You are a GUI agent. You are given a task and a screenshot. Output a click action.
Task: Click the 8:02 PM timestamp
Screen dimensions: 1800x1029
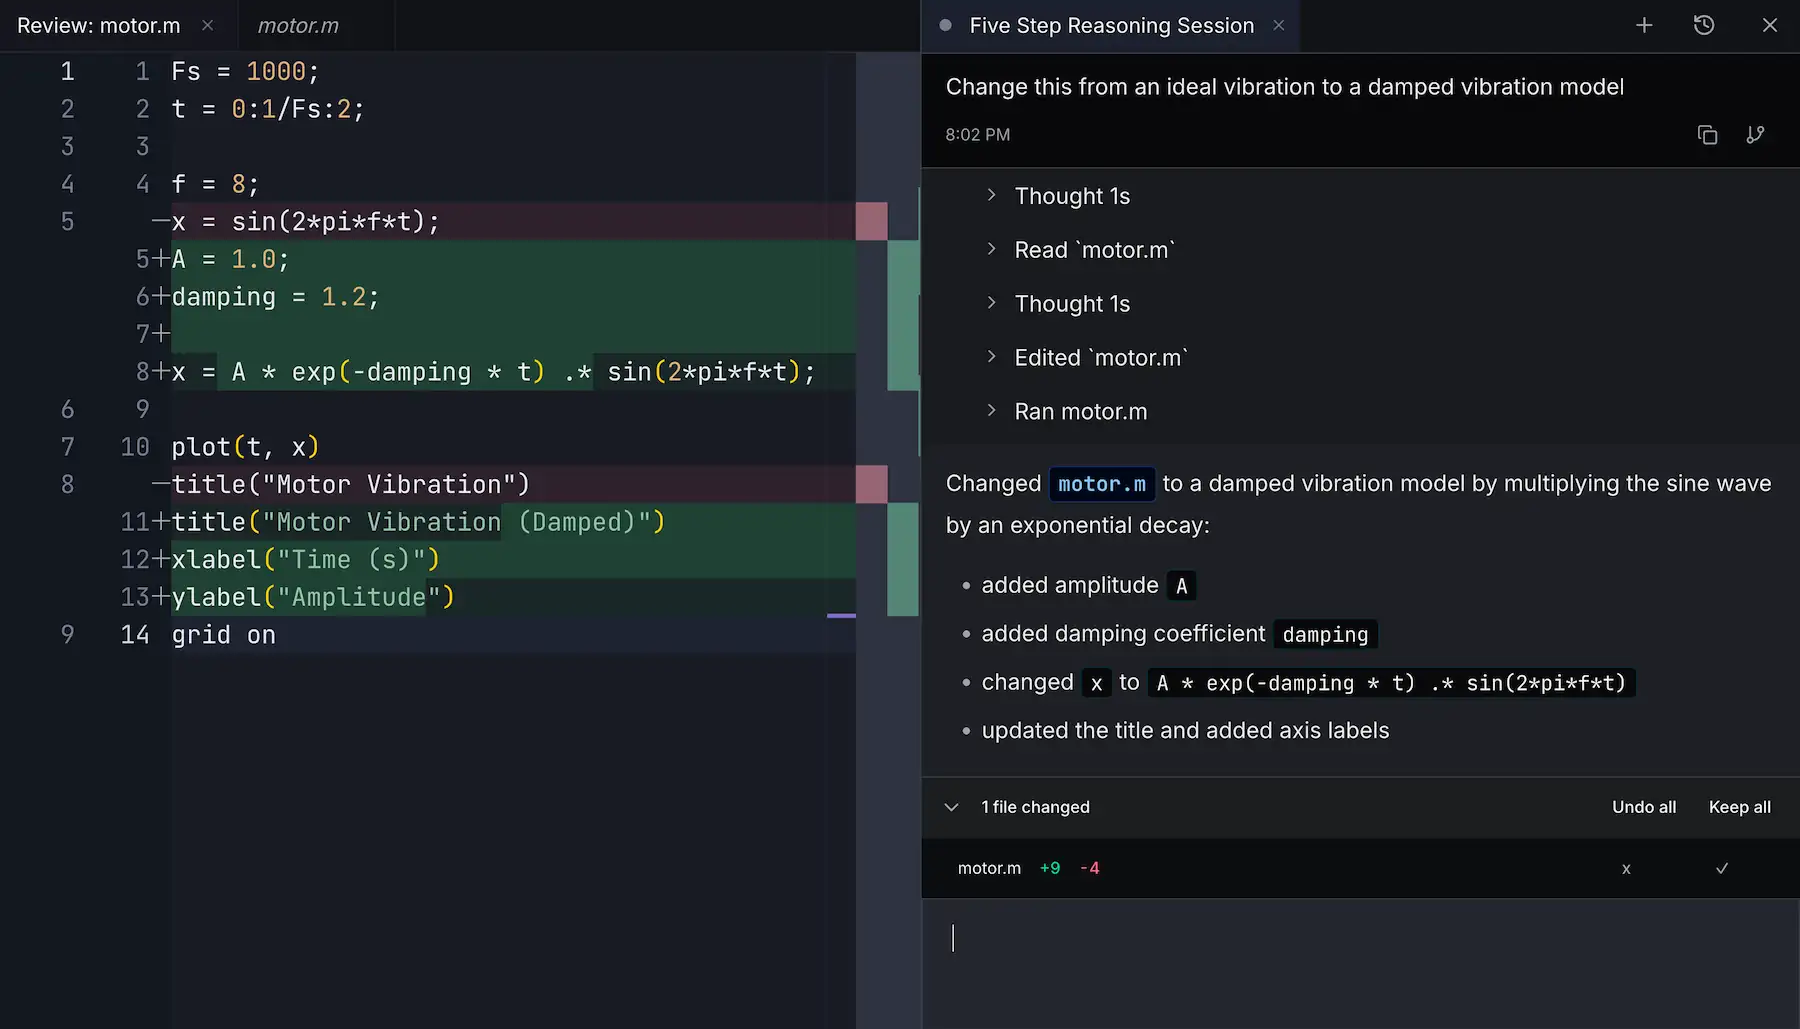(977, 135)
